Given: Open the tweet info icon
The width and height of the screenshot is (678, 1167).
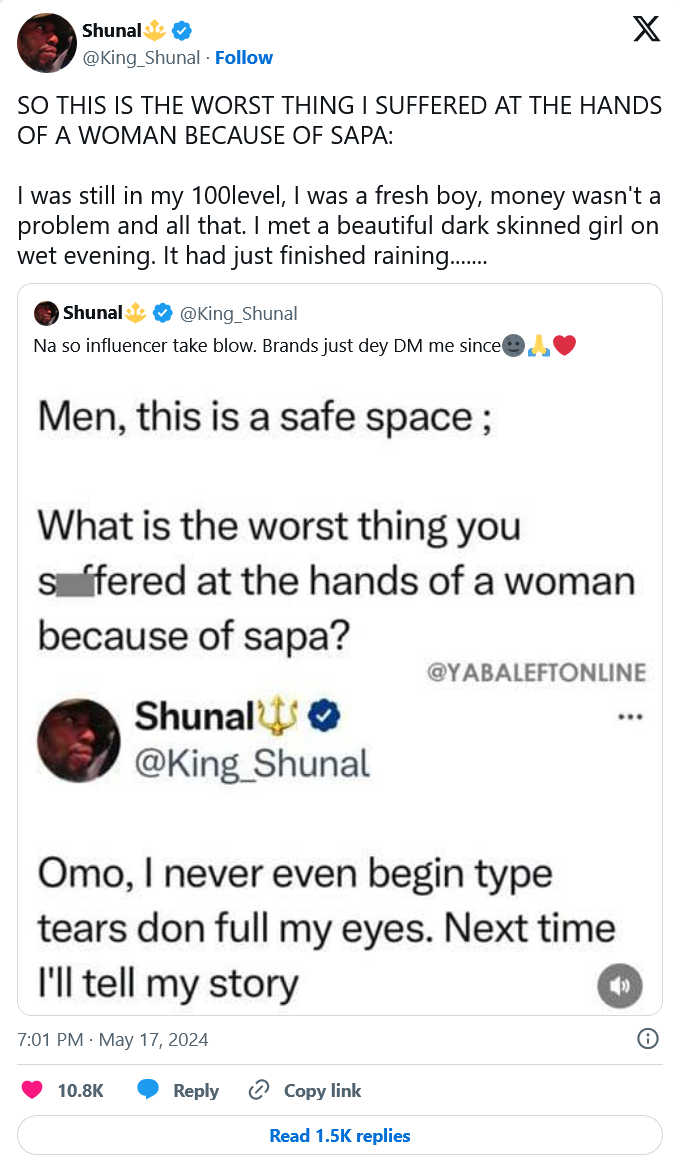Looking at the screenshot, I should 647,1039.
